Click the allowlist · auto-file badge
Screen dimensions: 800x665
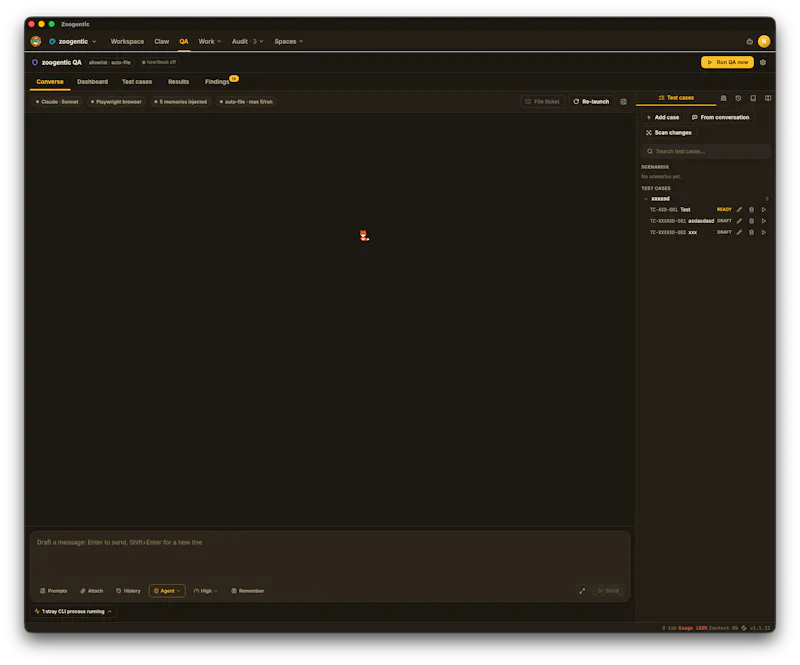click(x=110, y=62)
